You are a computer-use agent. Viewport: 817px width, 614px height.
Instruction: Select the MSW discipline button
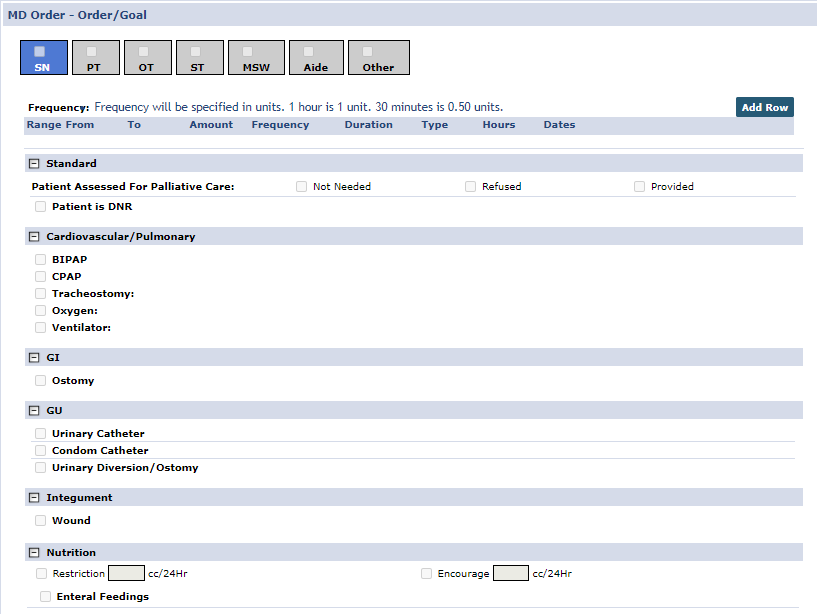click(256, 57)
